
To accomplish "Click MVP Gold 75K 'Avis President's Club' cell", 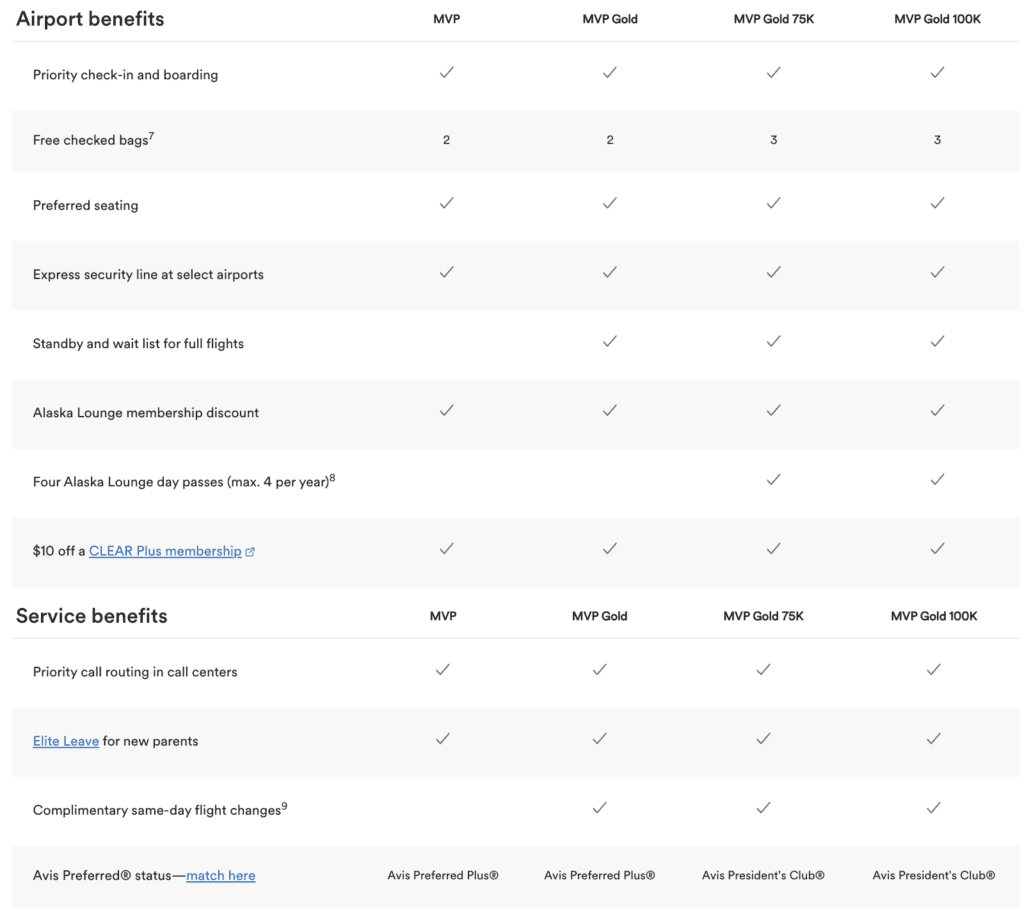I will pyautogui.click(x=763, y=875).
